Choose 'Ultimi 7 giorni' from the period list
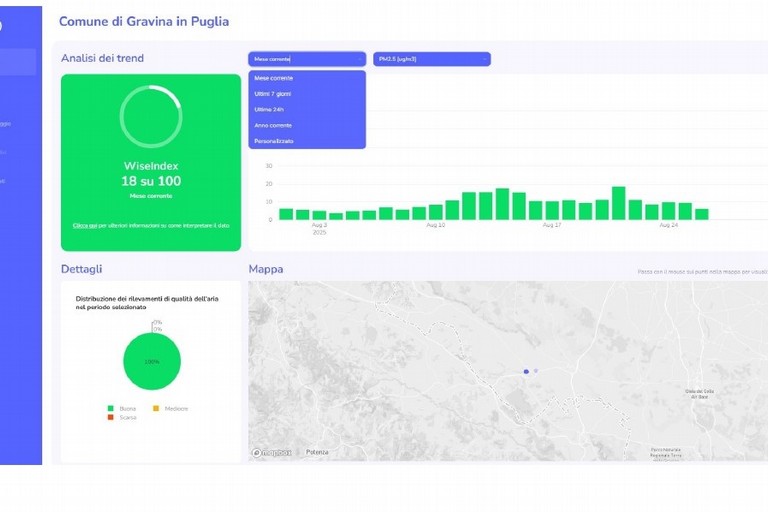The image size is (768, 512). pos(307,94)
